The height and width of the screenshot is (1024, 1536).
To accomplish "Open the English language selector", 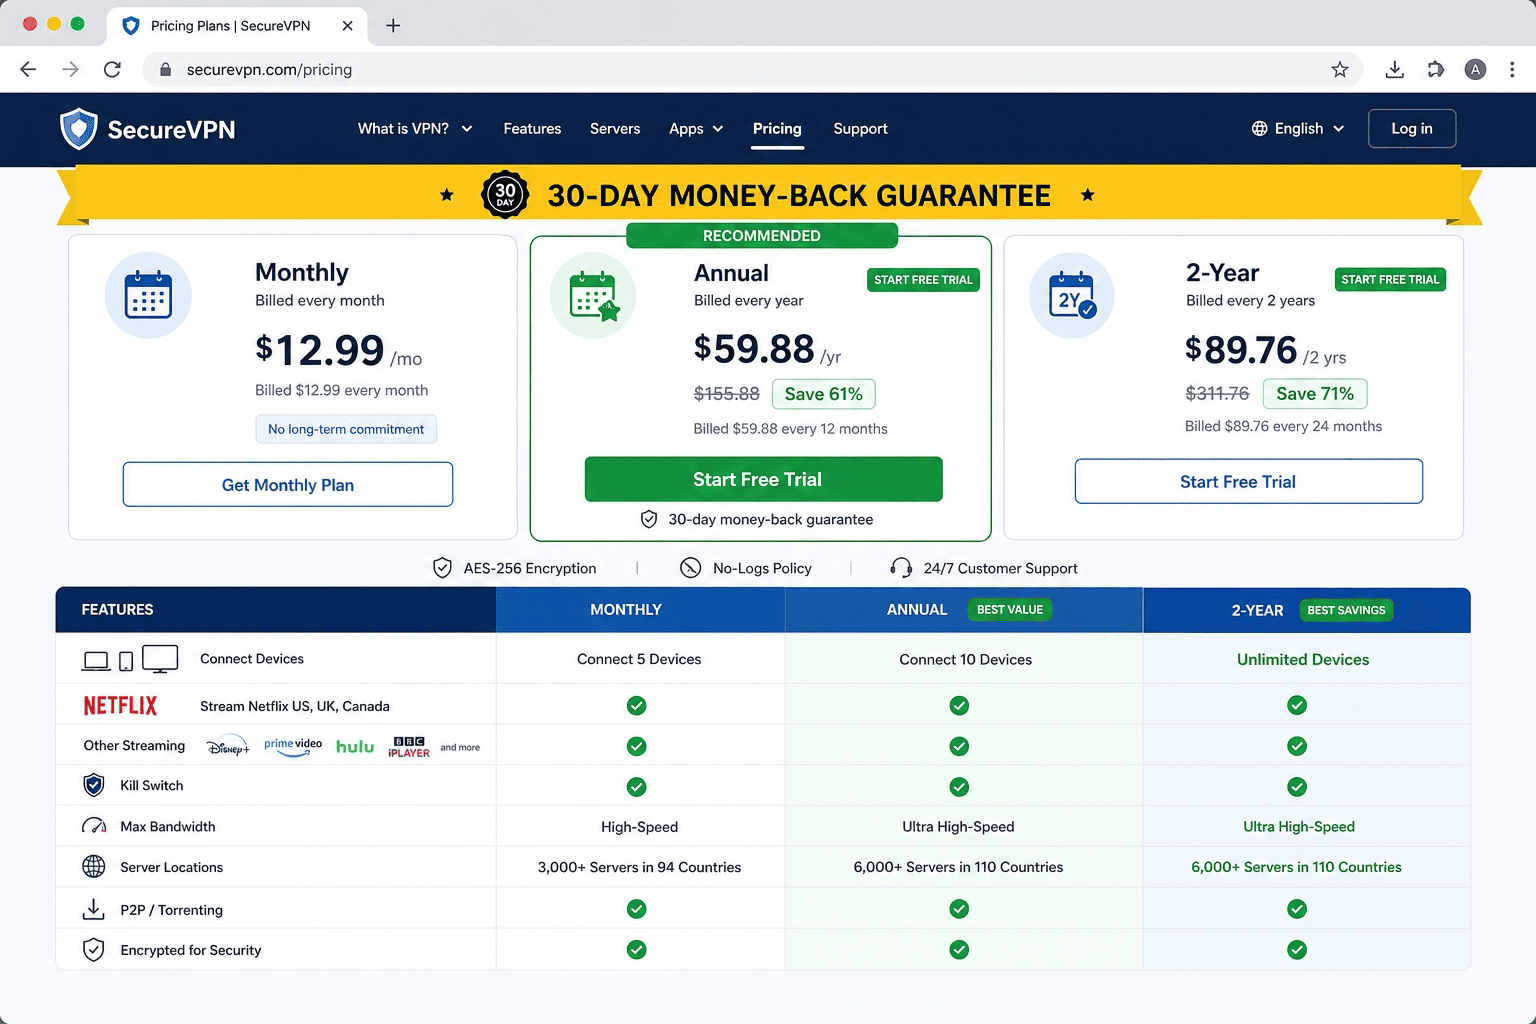I will click(1298, 129).
